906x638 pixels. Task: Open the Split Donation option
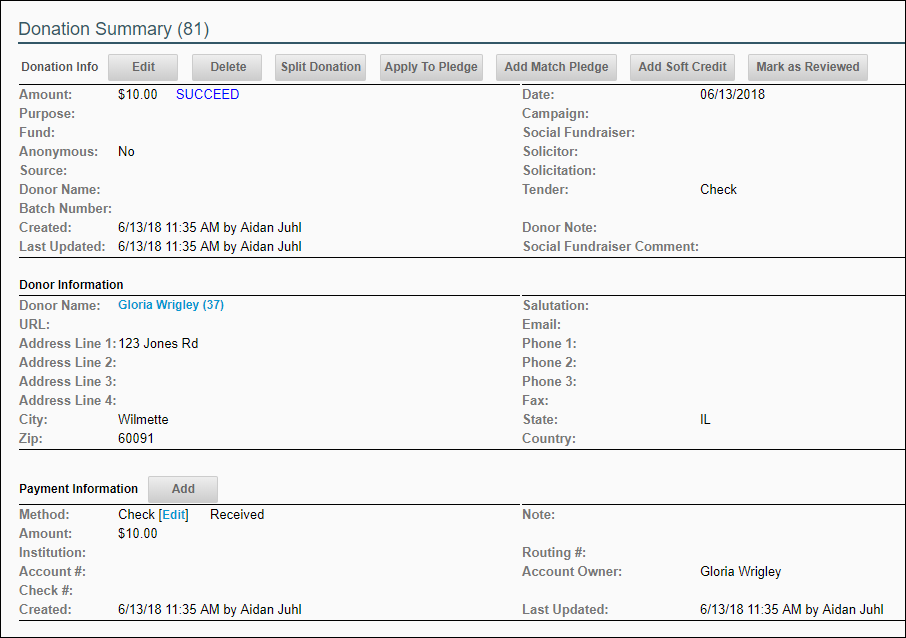point(321,67)
